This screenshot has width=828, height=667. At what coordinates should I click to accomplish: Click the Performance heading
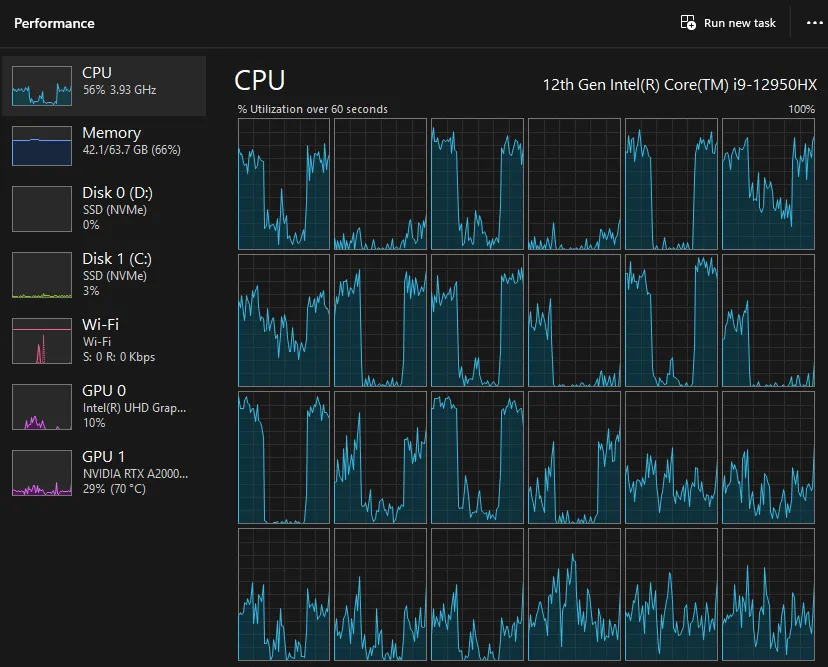54,22
